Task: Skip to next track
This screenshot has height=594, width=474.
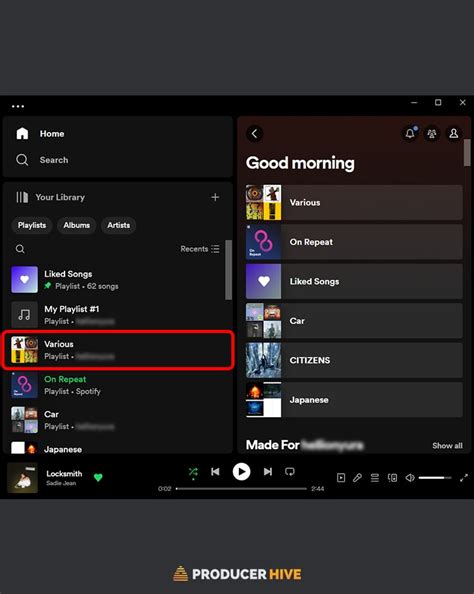Action: pos(268,472)
